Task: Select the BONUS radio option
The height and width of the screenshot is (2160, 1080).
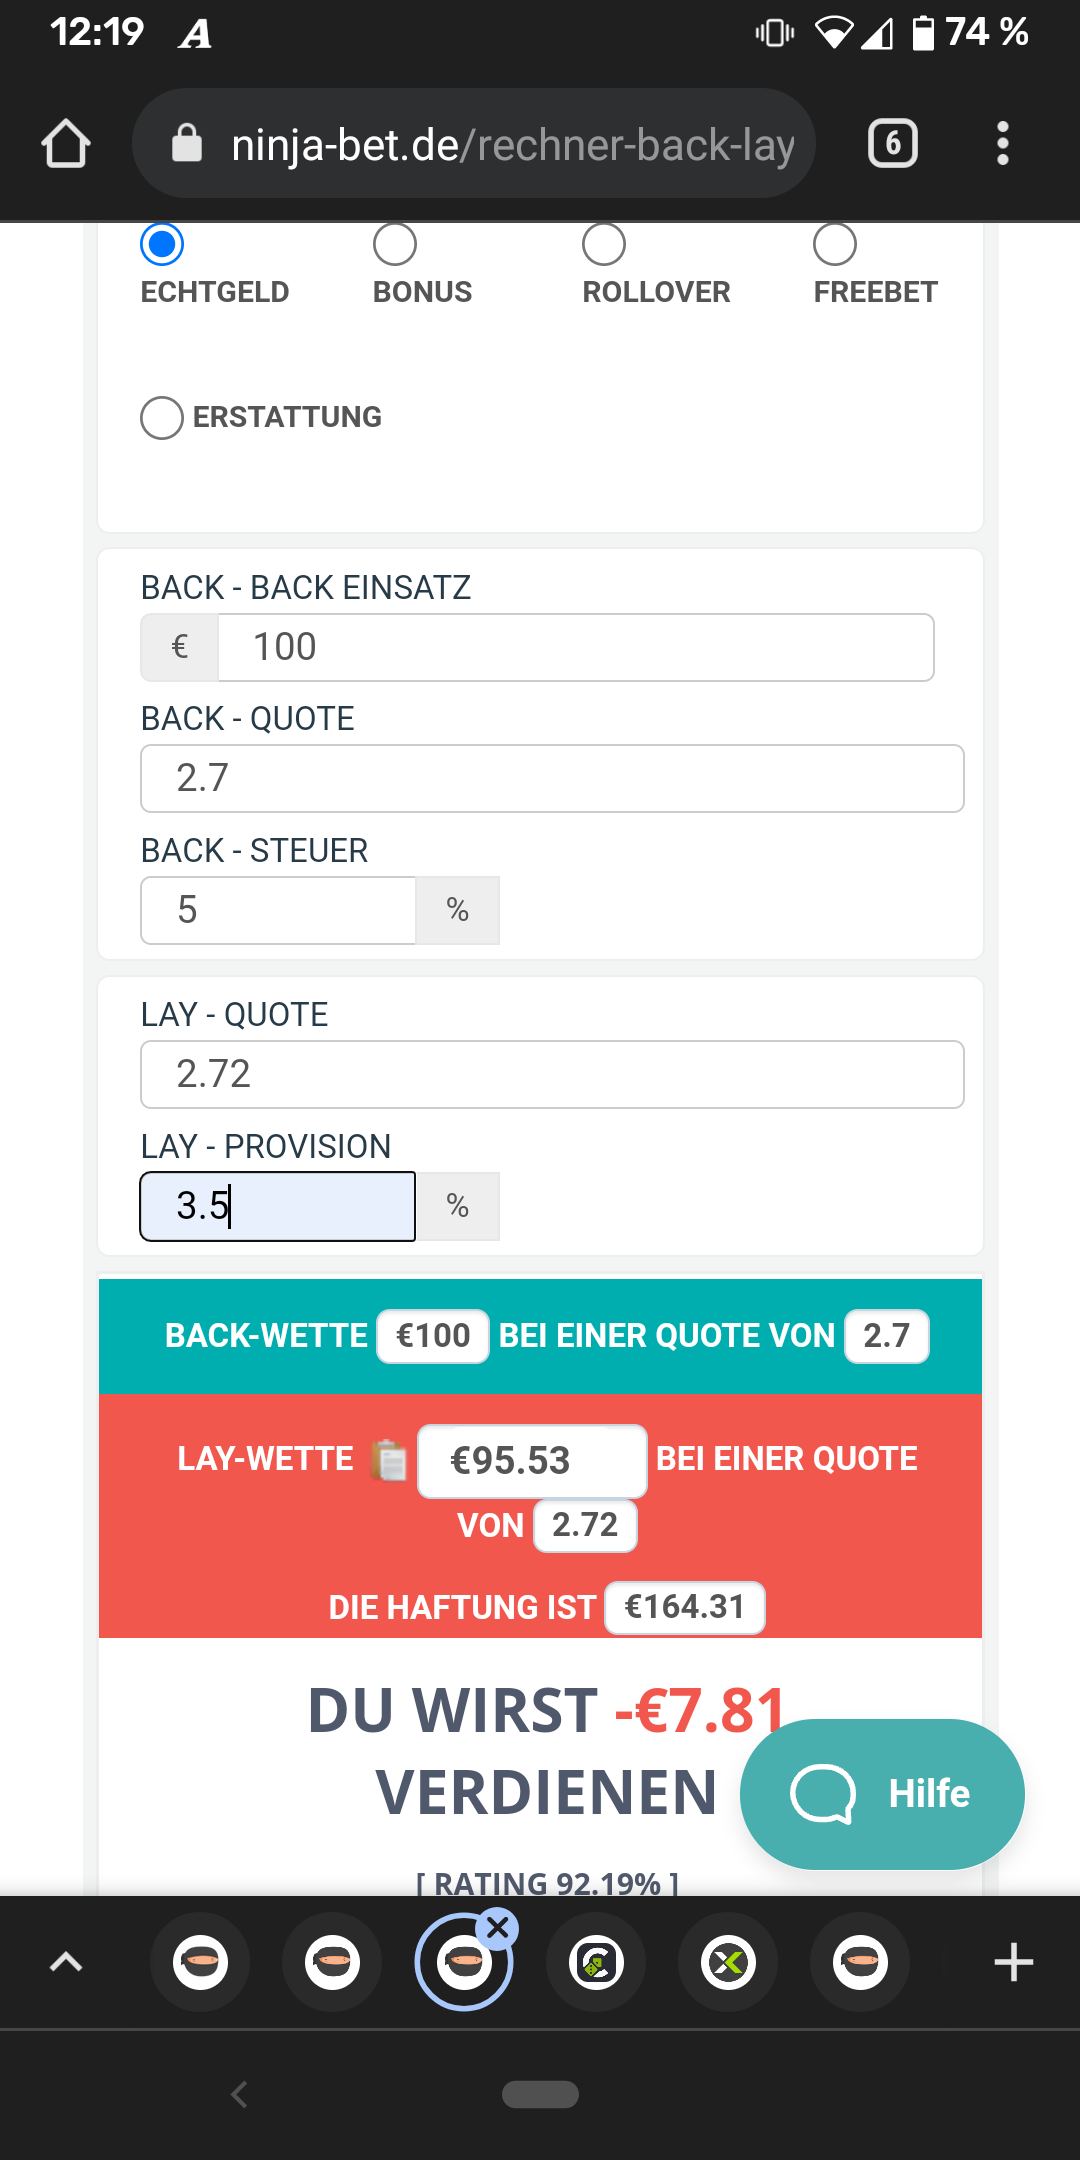Action: click(x=395, y=244)
